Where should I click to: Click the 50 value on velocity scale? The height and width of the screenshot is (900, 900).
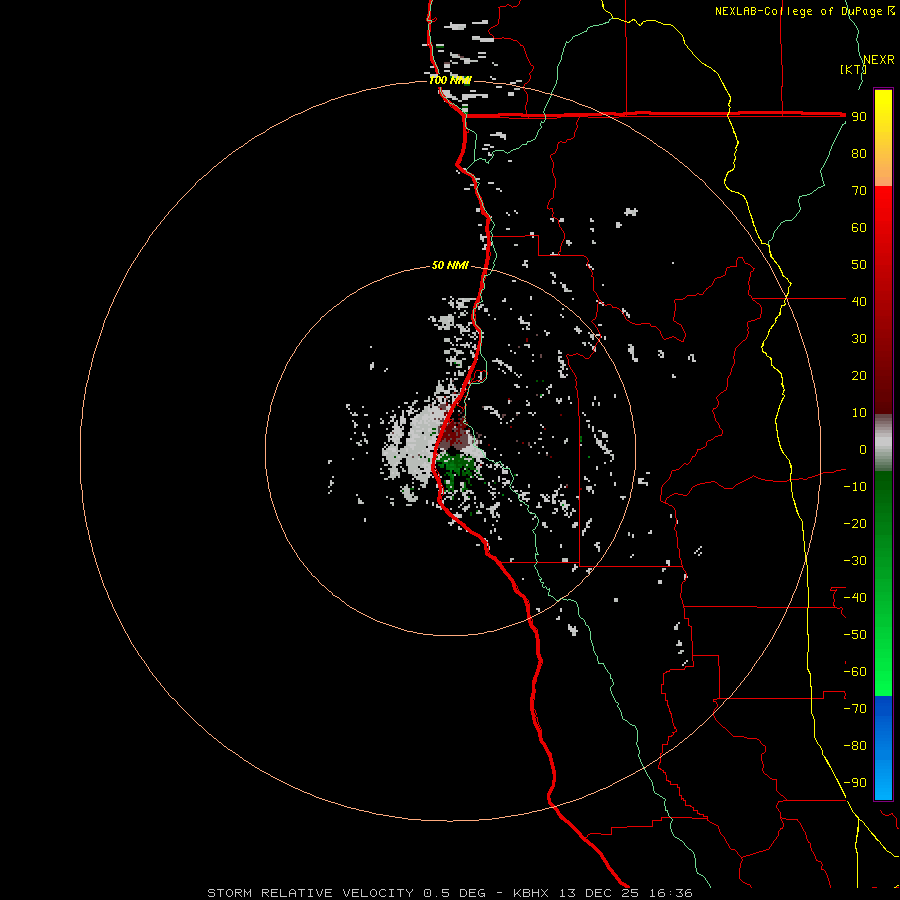(859, 265)
